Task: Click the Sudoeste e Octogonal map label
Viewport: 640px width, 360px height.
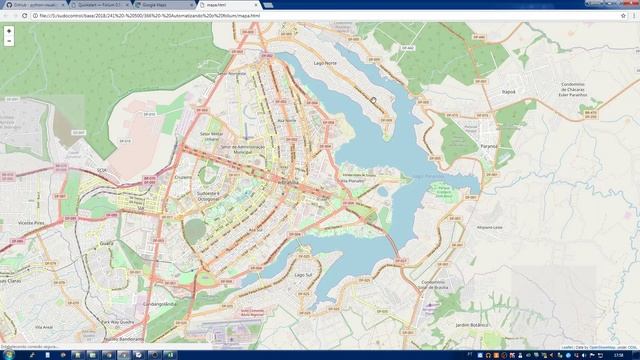Action: click(208, 196)
